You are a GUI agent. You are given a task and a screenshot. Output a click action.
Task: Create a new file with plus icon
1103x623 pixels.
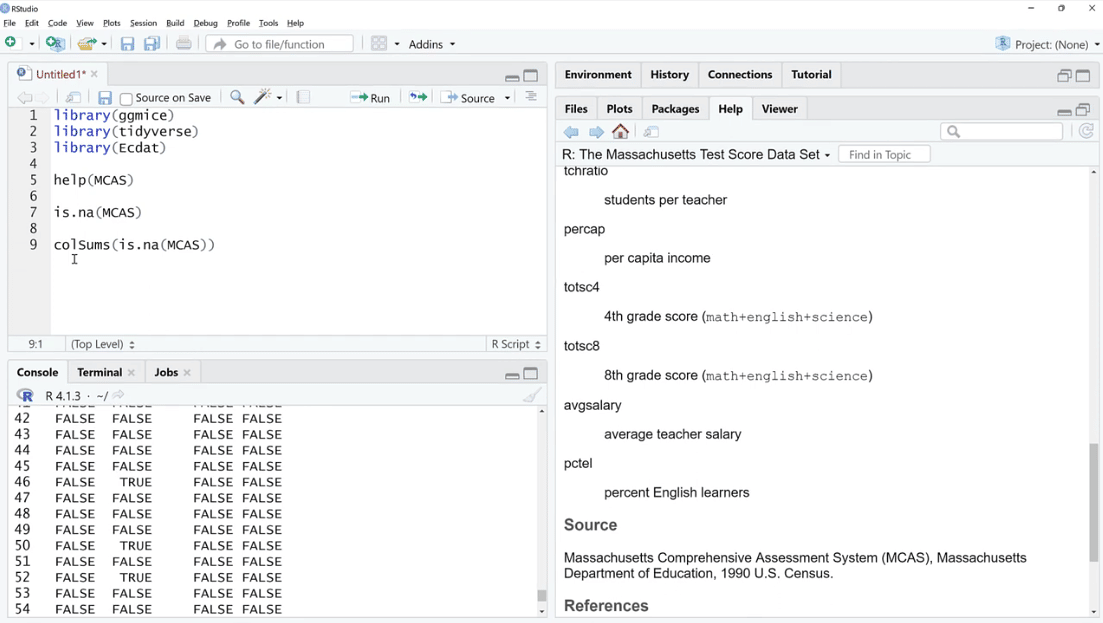pos(11,43)
